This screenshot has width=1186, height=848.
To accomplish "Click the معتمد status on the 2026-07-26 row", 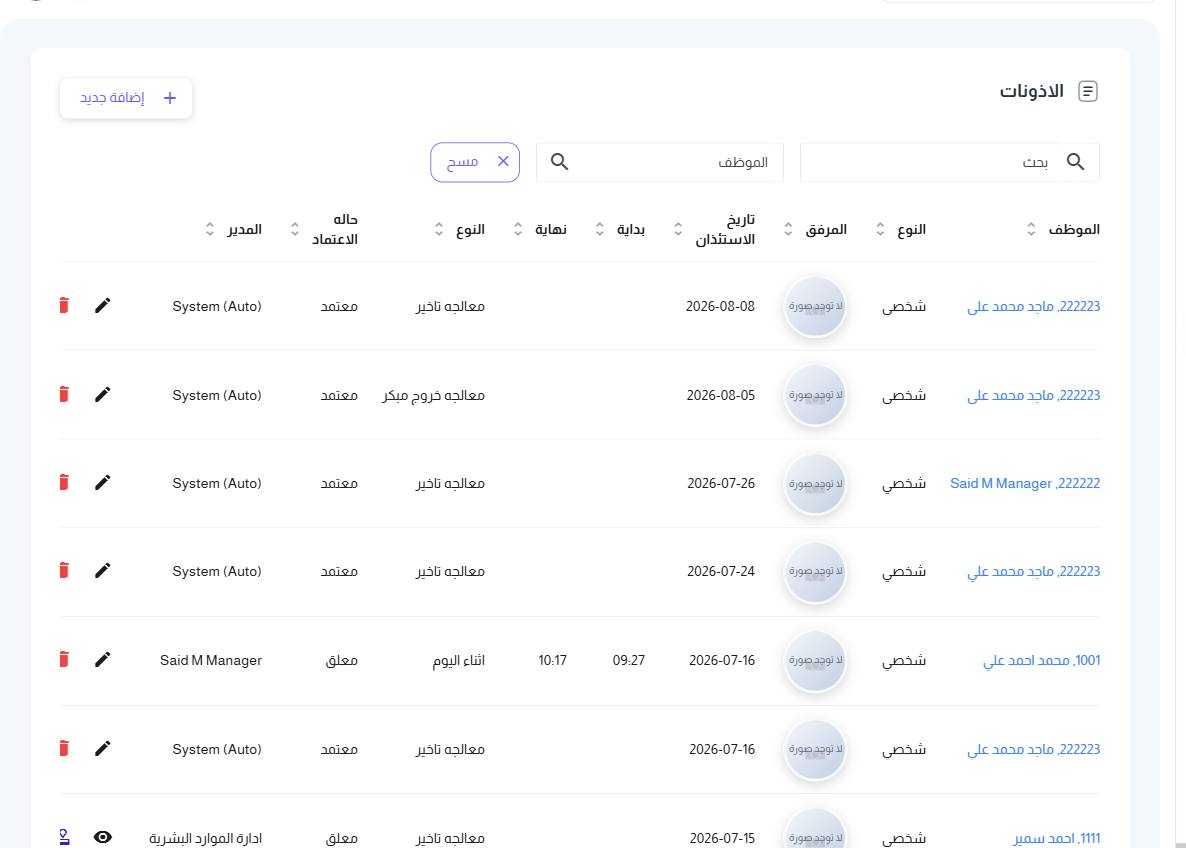I will tap(339, 483).
